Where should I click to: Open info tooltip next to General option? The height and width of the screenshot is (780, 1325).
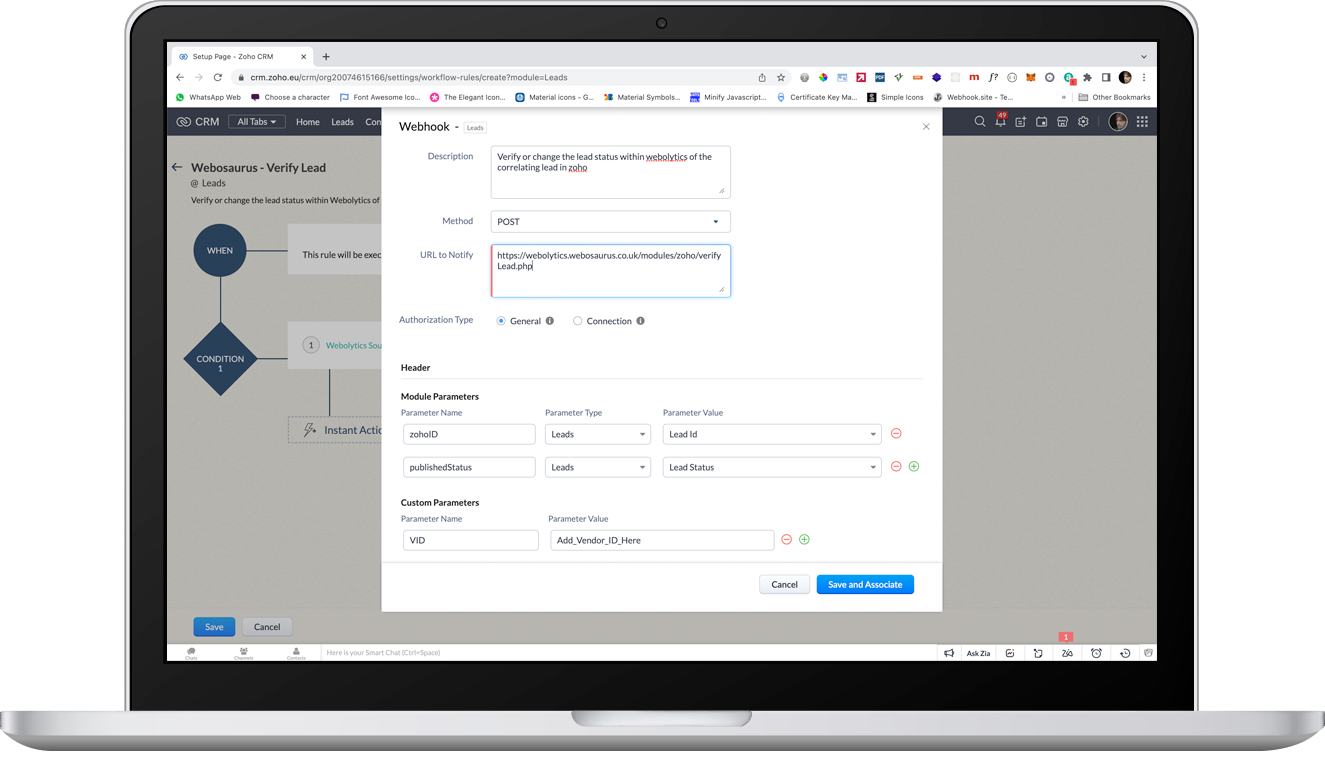(x=550, y=321)
